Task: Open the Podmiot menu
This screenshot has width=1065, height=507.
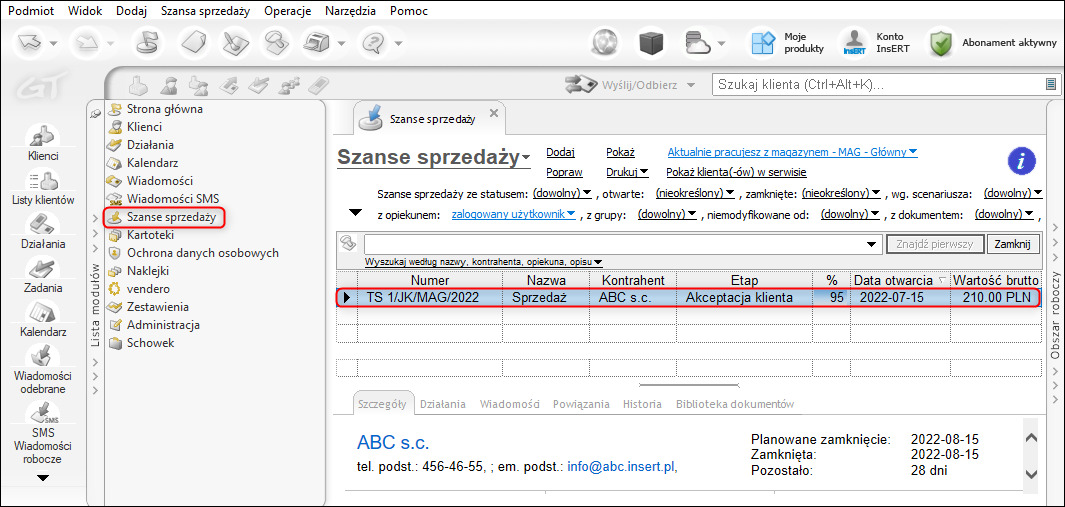Action: point(33,11)
